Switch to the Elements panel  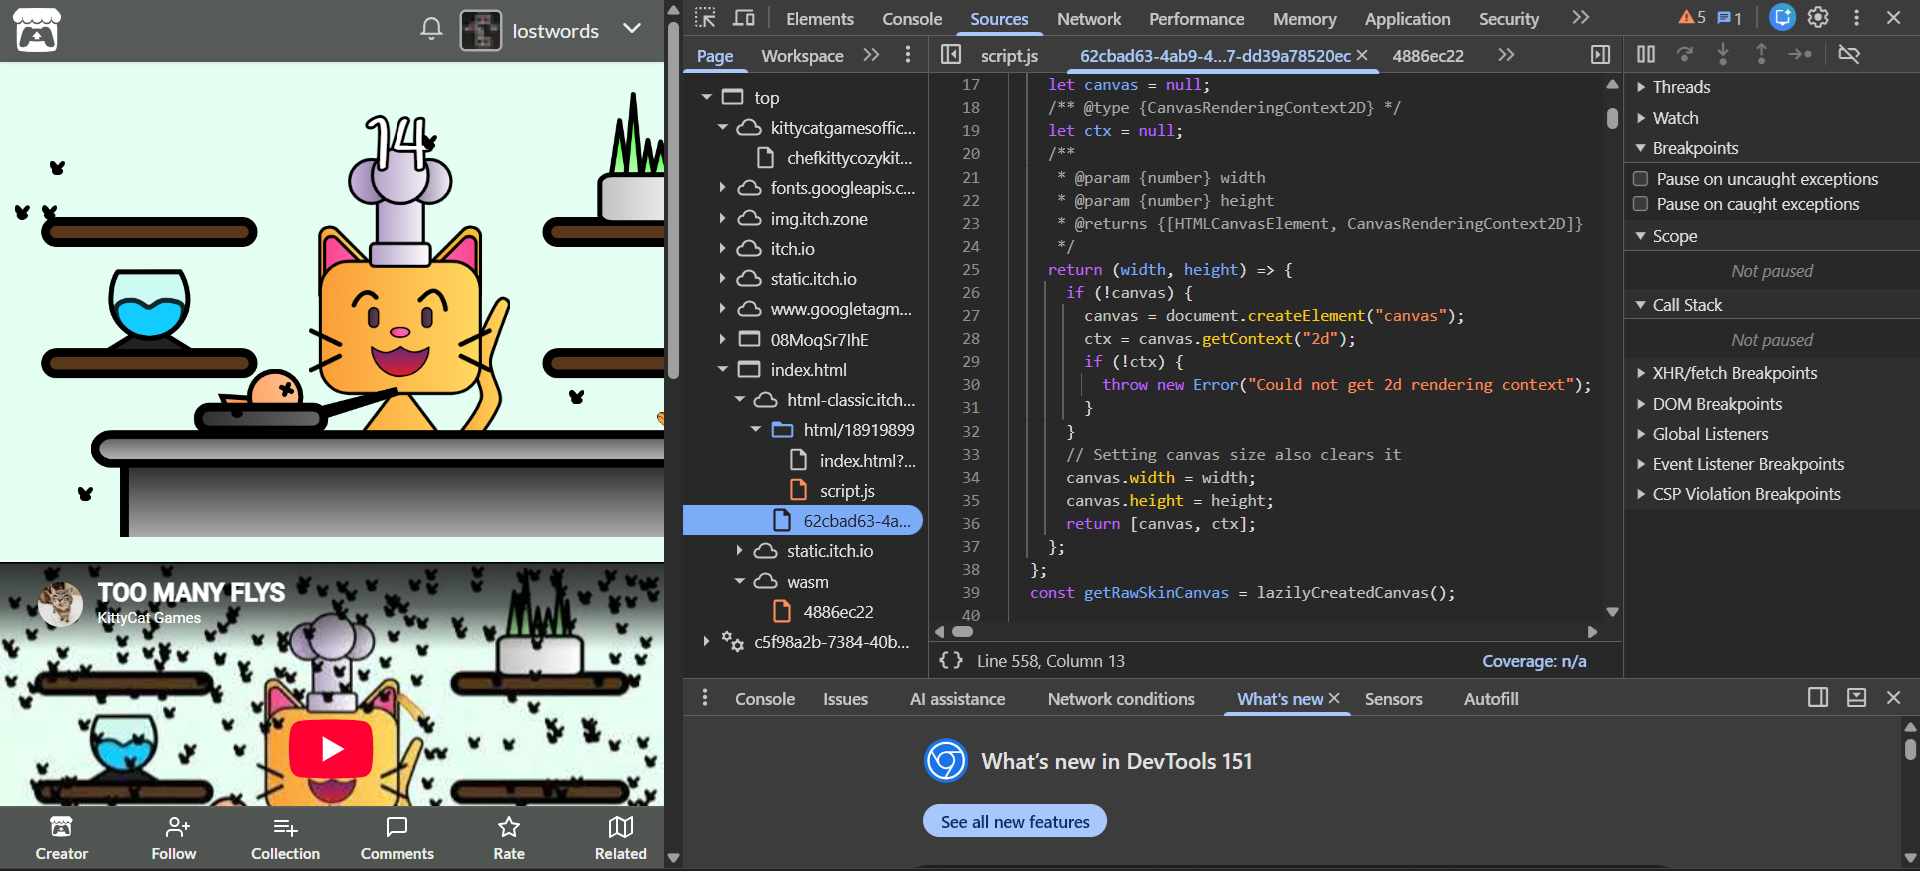coord(820,19)
